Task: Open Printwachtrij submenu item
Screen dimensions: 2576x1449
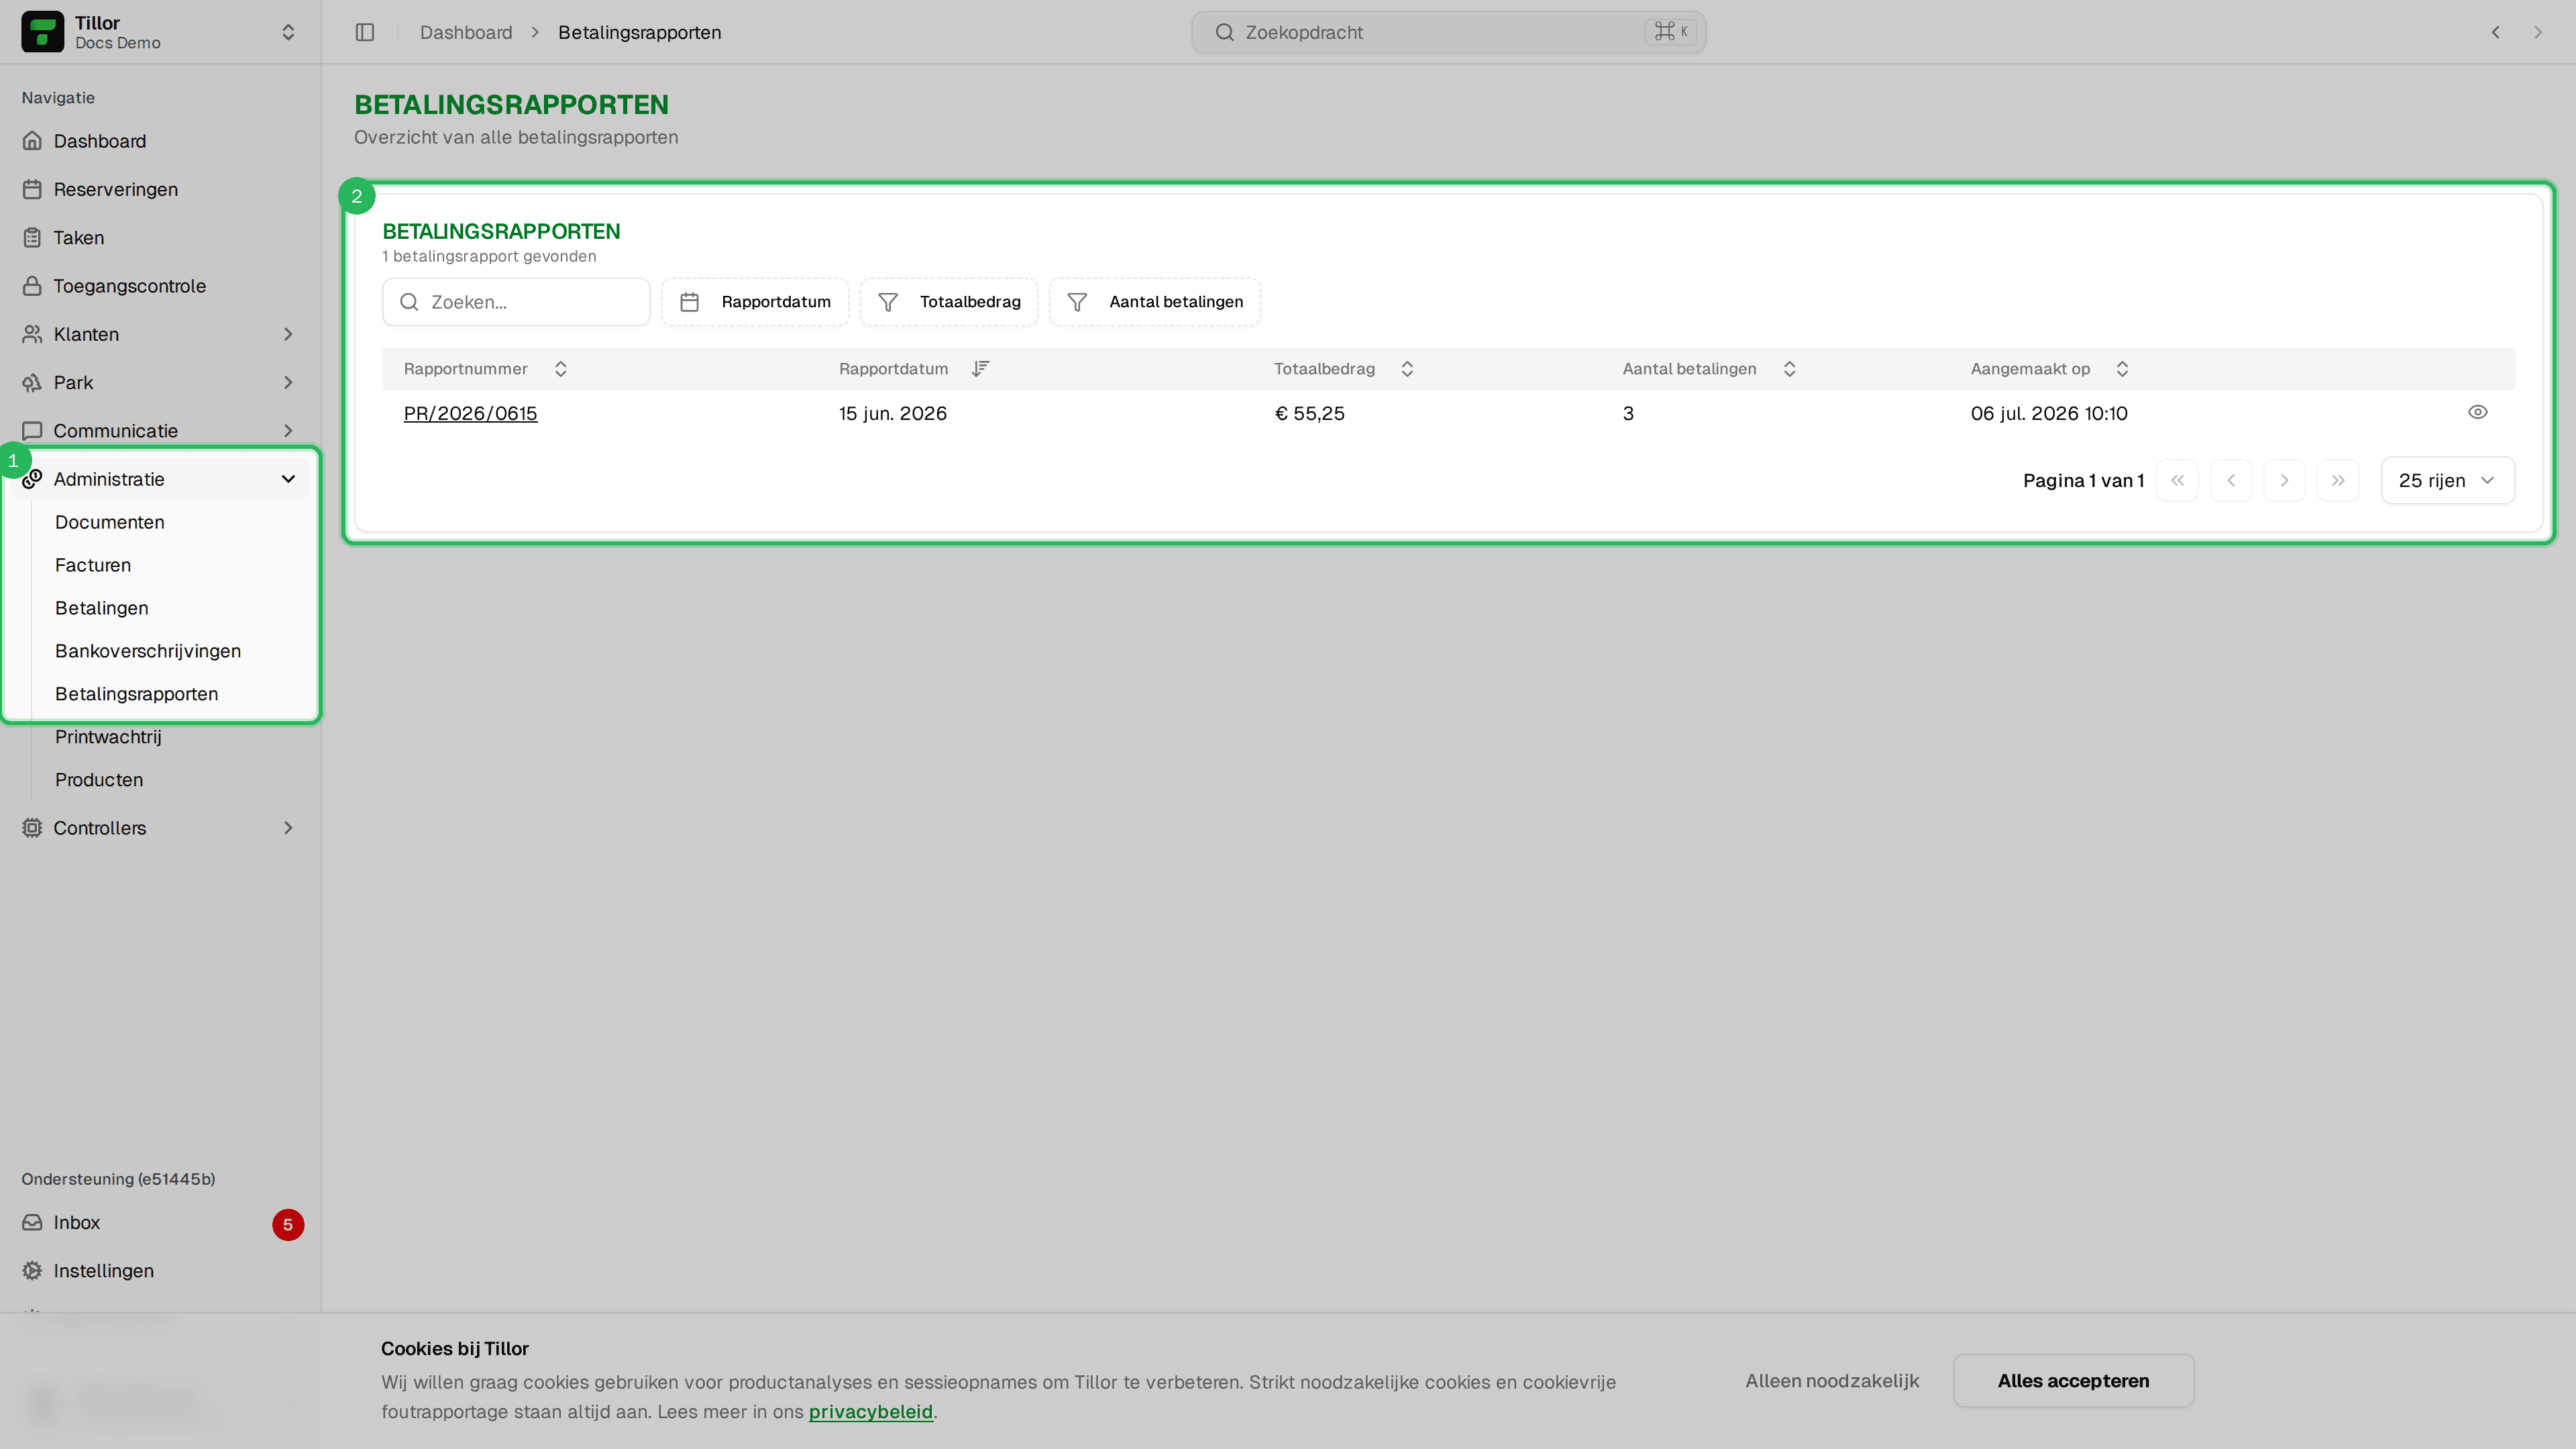Action: click(108, 737)
